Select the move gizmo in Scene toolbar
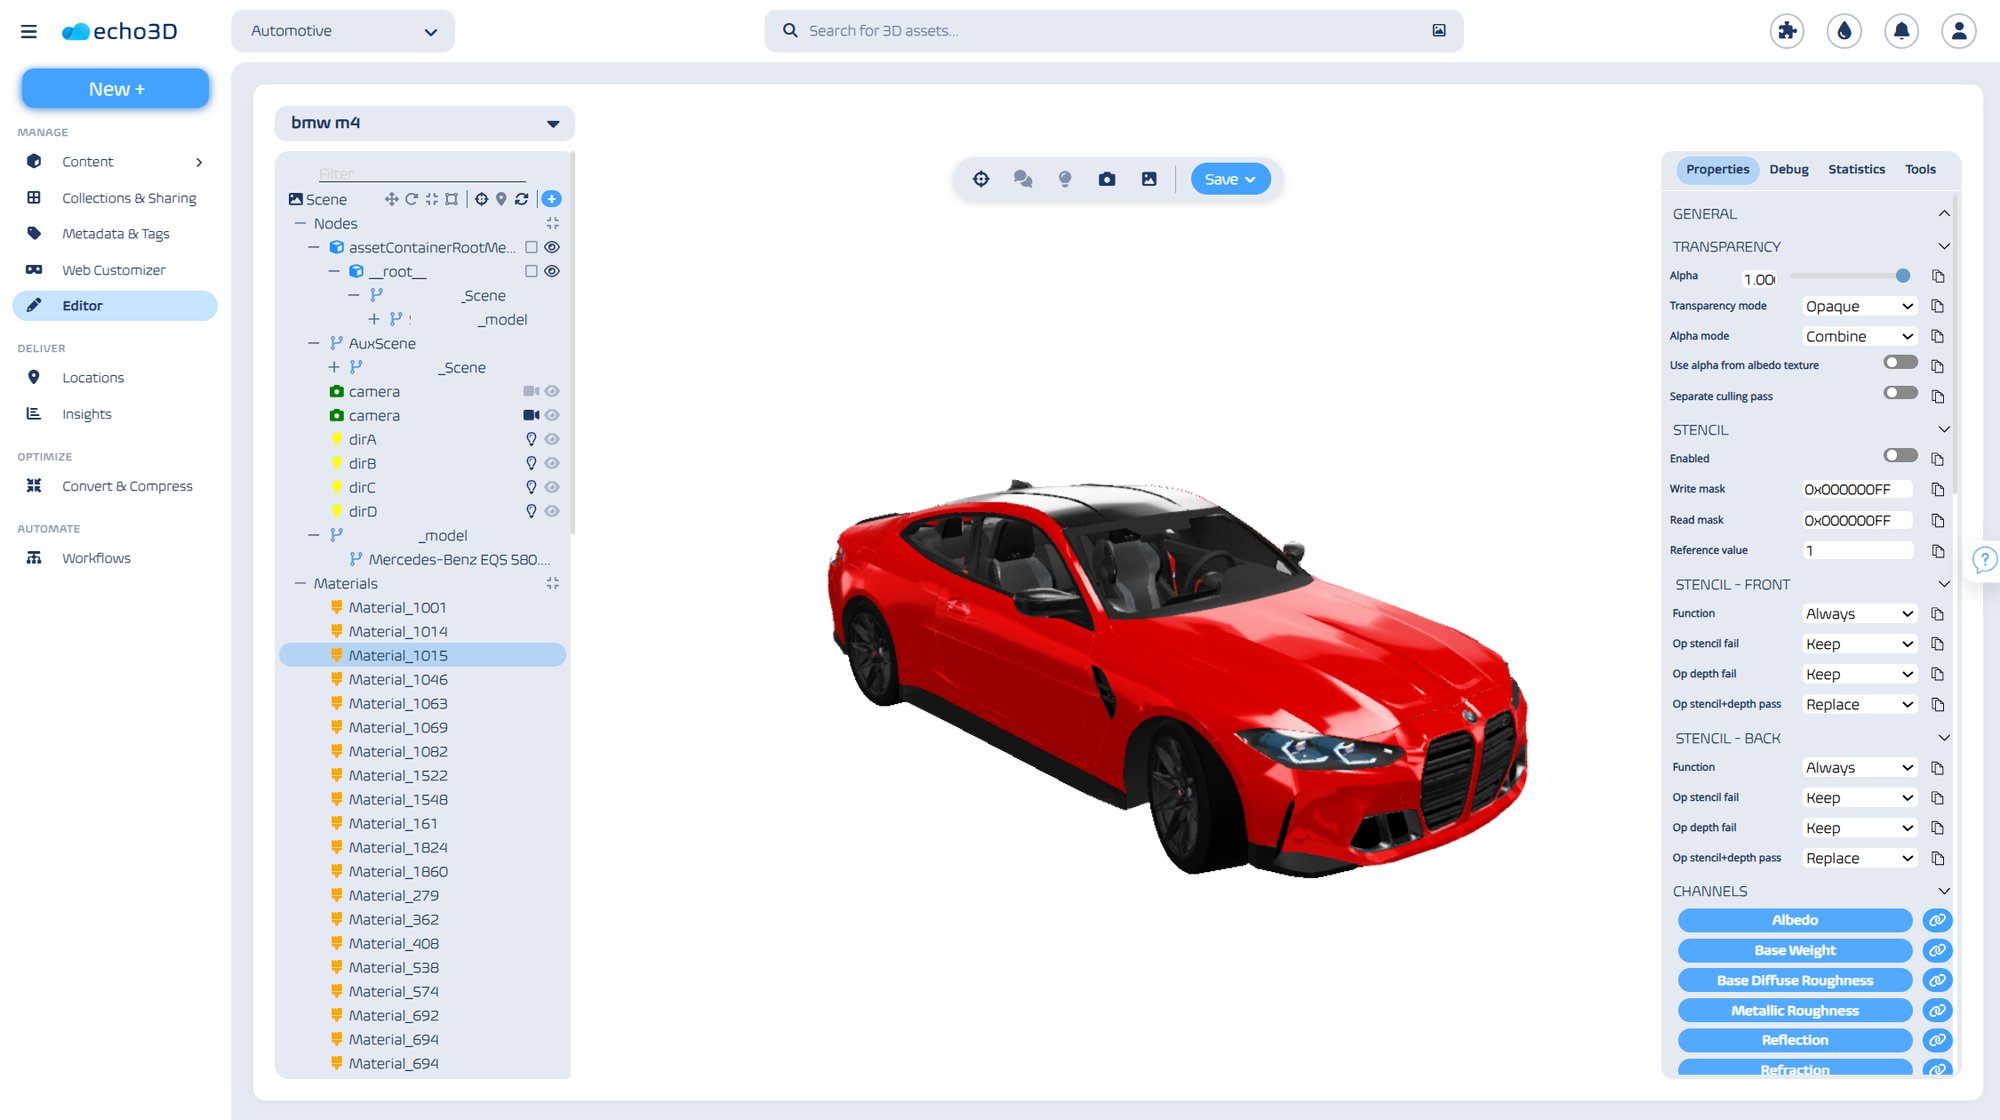Viewport: 2000px width, 1120px height. [x=391, y=199]
